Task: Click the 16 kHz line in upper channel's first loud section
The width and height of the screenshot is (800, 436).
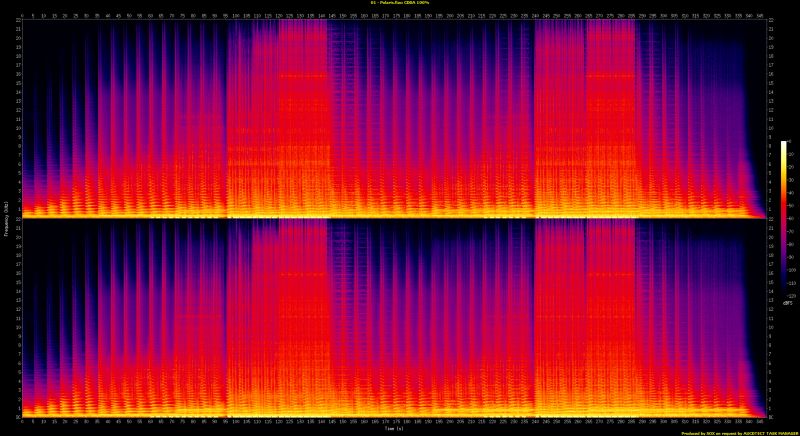Action: pyautogui.click(x=300, y=76)
